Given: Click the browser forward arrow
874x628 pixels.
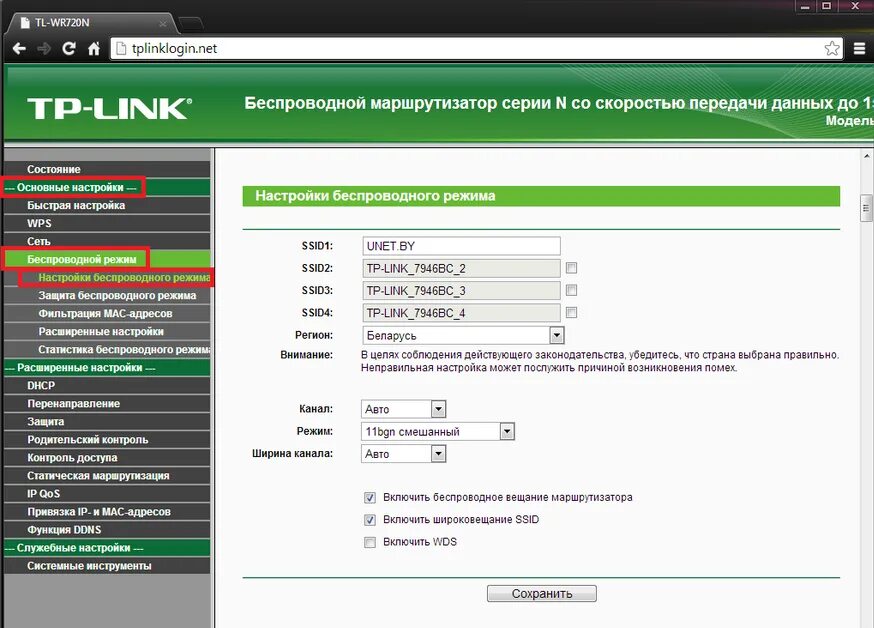Looking at the screenshot, I should click(x=43, y=48).
